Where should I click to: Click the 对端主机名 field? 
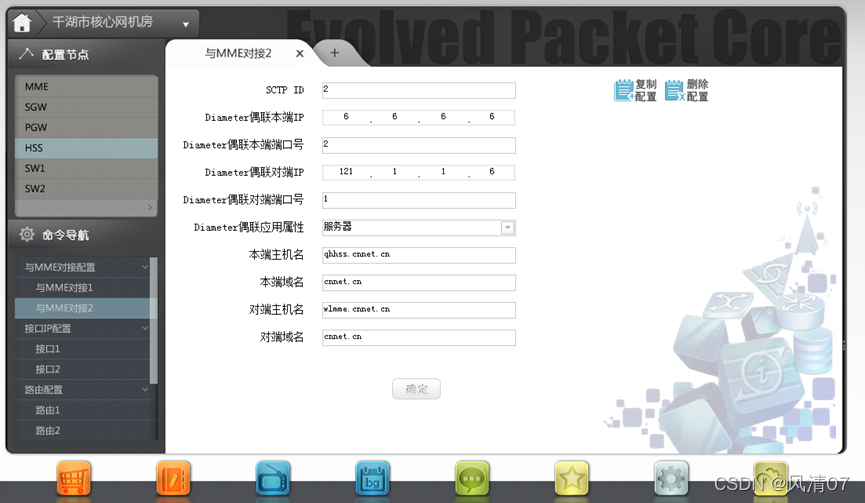click(419, 311)
